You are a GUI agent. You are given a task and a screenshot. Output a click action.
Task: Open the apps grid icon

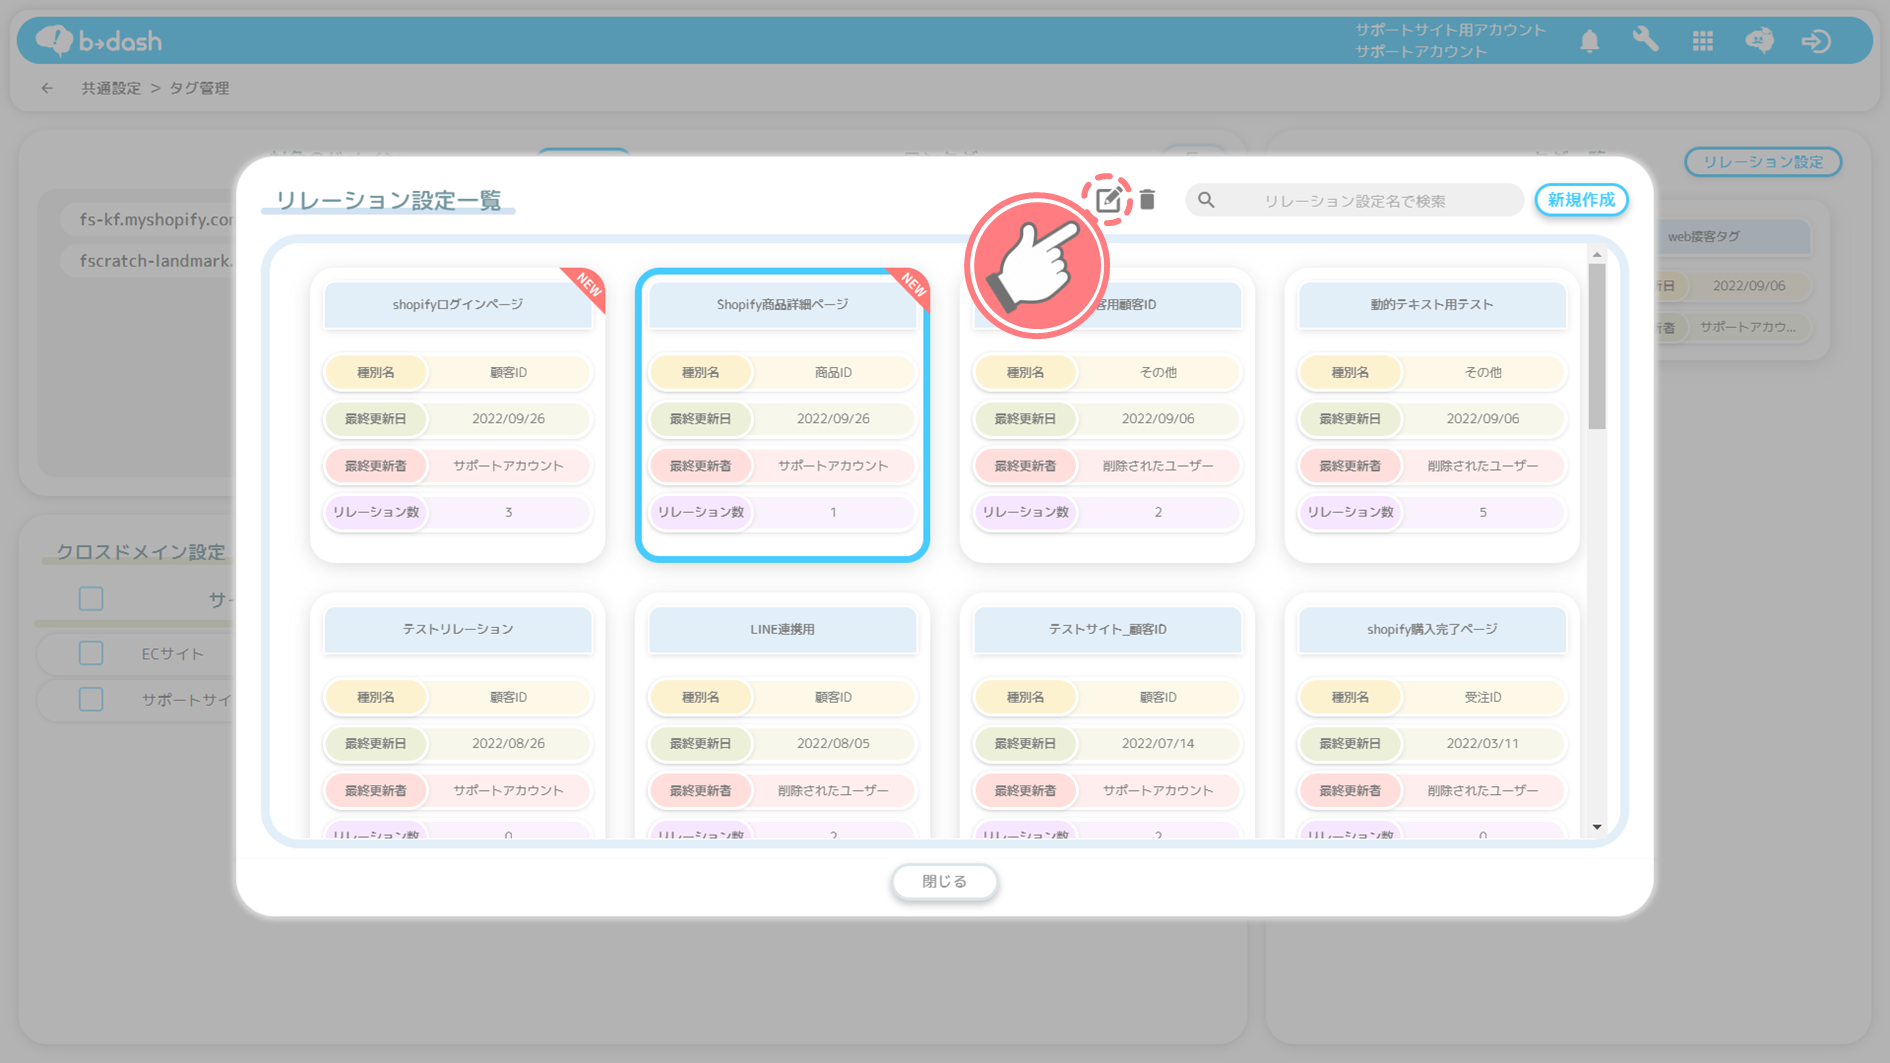[x=1703, y=41]
